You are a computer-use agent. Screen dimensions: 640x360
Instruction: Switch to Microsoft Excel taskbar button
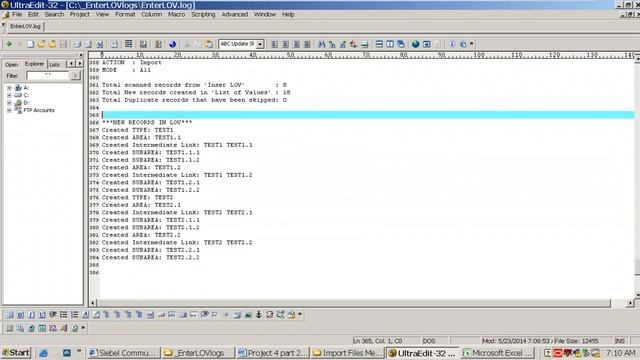click(x=498, y=353)
